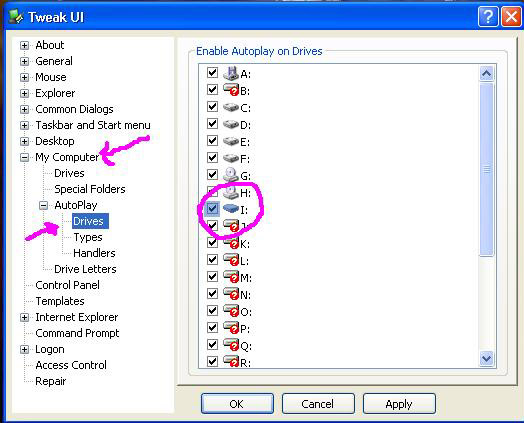The width and height of the screenshot is (524, 423).
Task: Select the Templates tree item
Action: (60, 301)
